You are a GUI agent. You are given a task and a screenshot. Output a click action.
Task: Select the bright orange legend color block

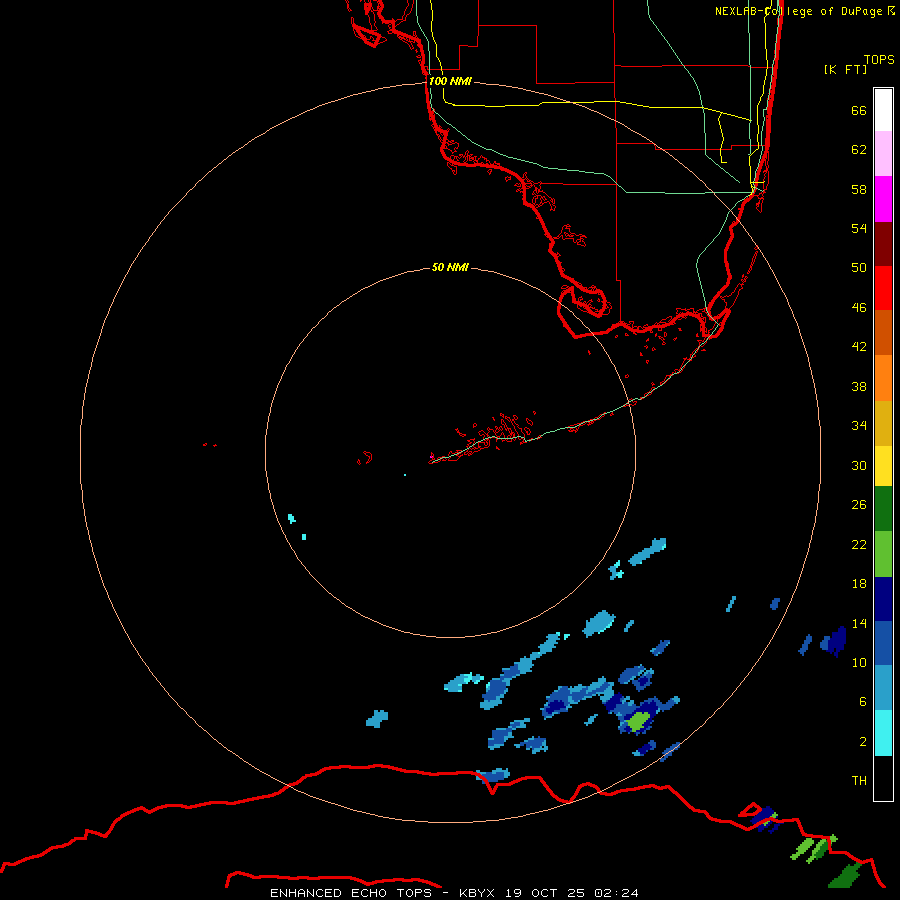click(883, 378)
